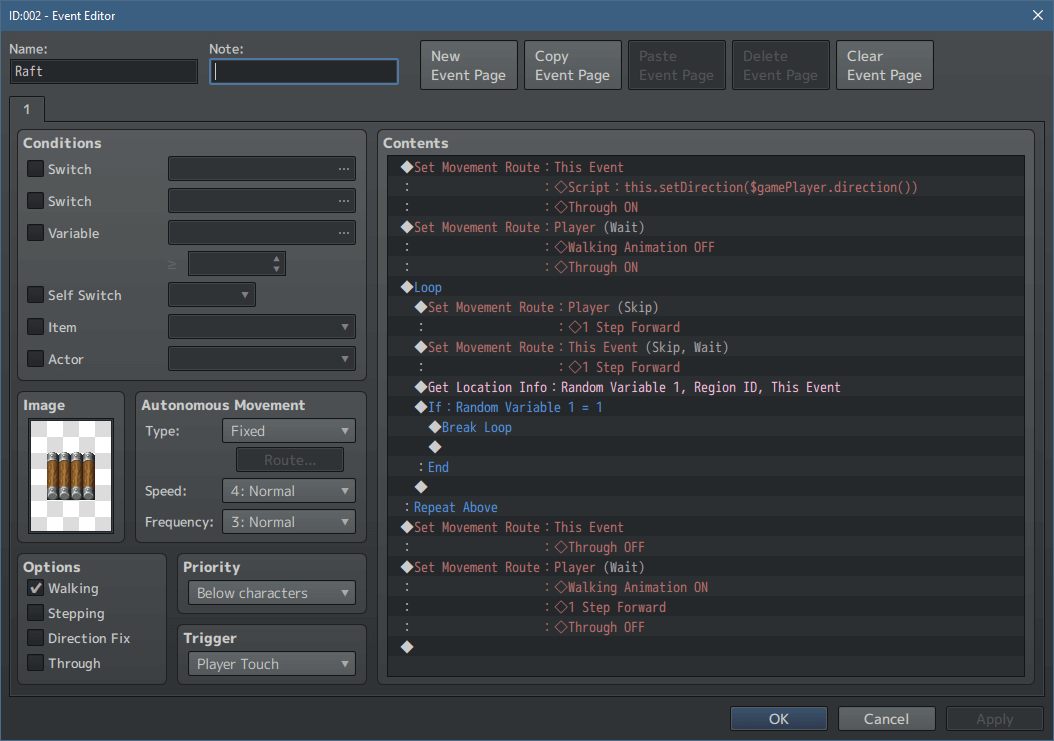Open the Self Switch dropdown

[x=212, y=295]
